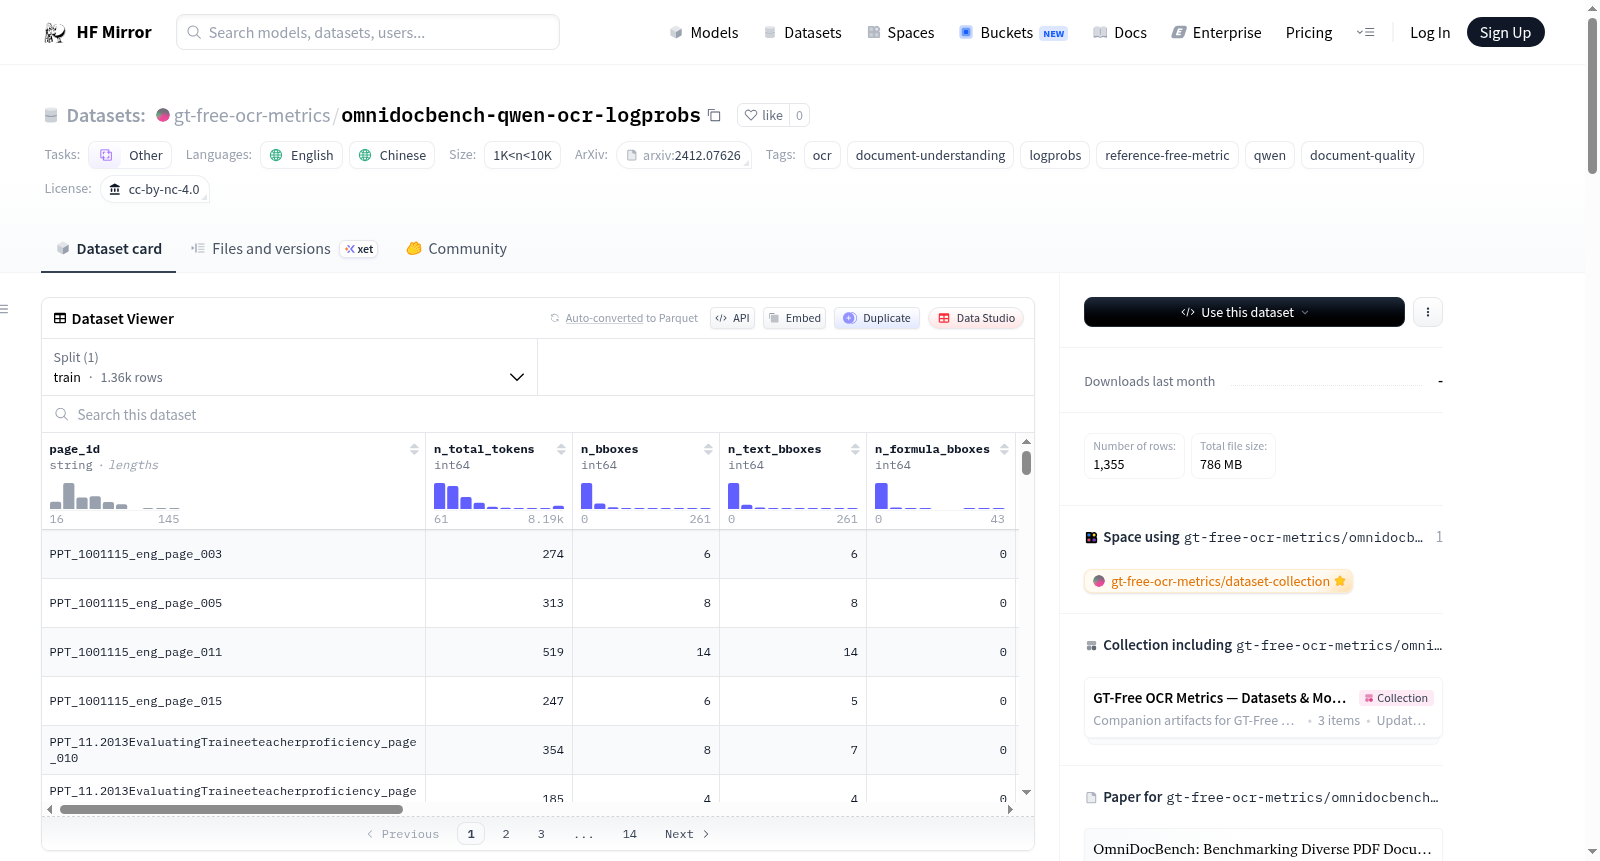1600x861 pixels.
Task: Click the gt-free-ocr-metrics organization avatar
Action: pos(163,115)
